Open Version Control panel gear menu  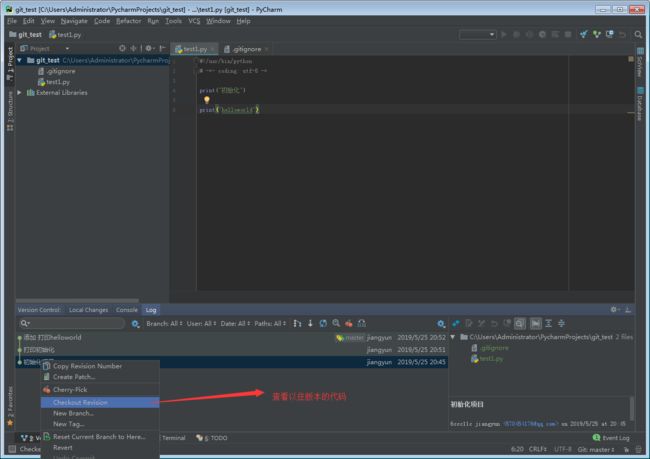pyautogui.click(x=614, y=310)
